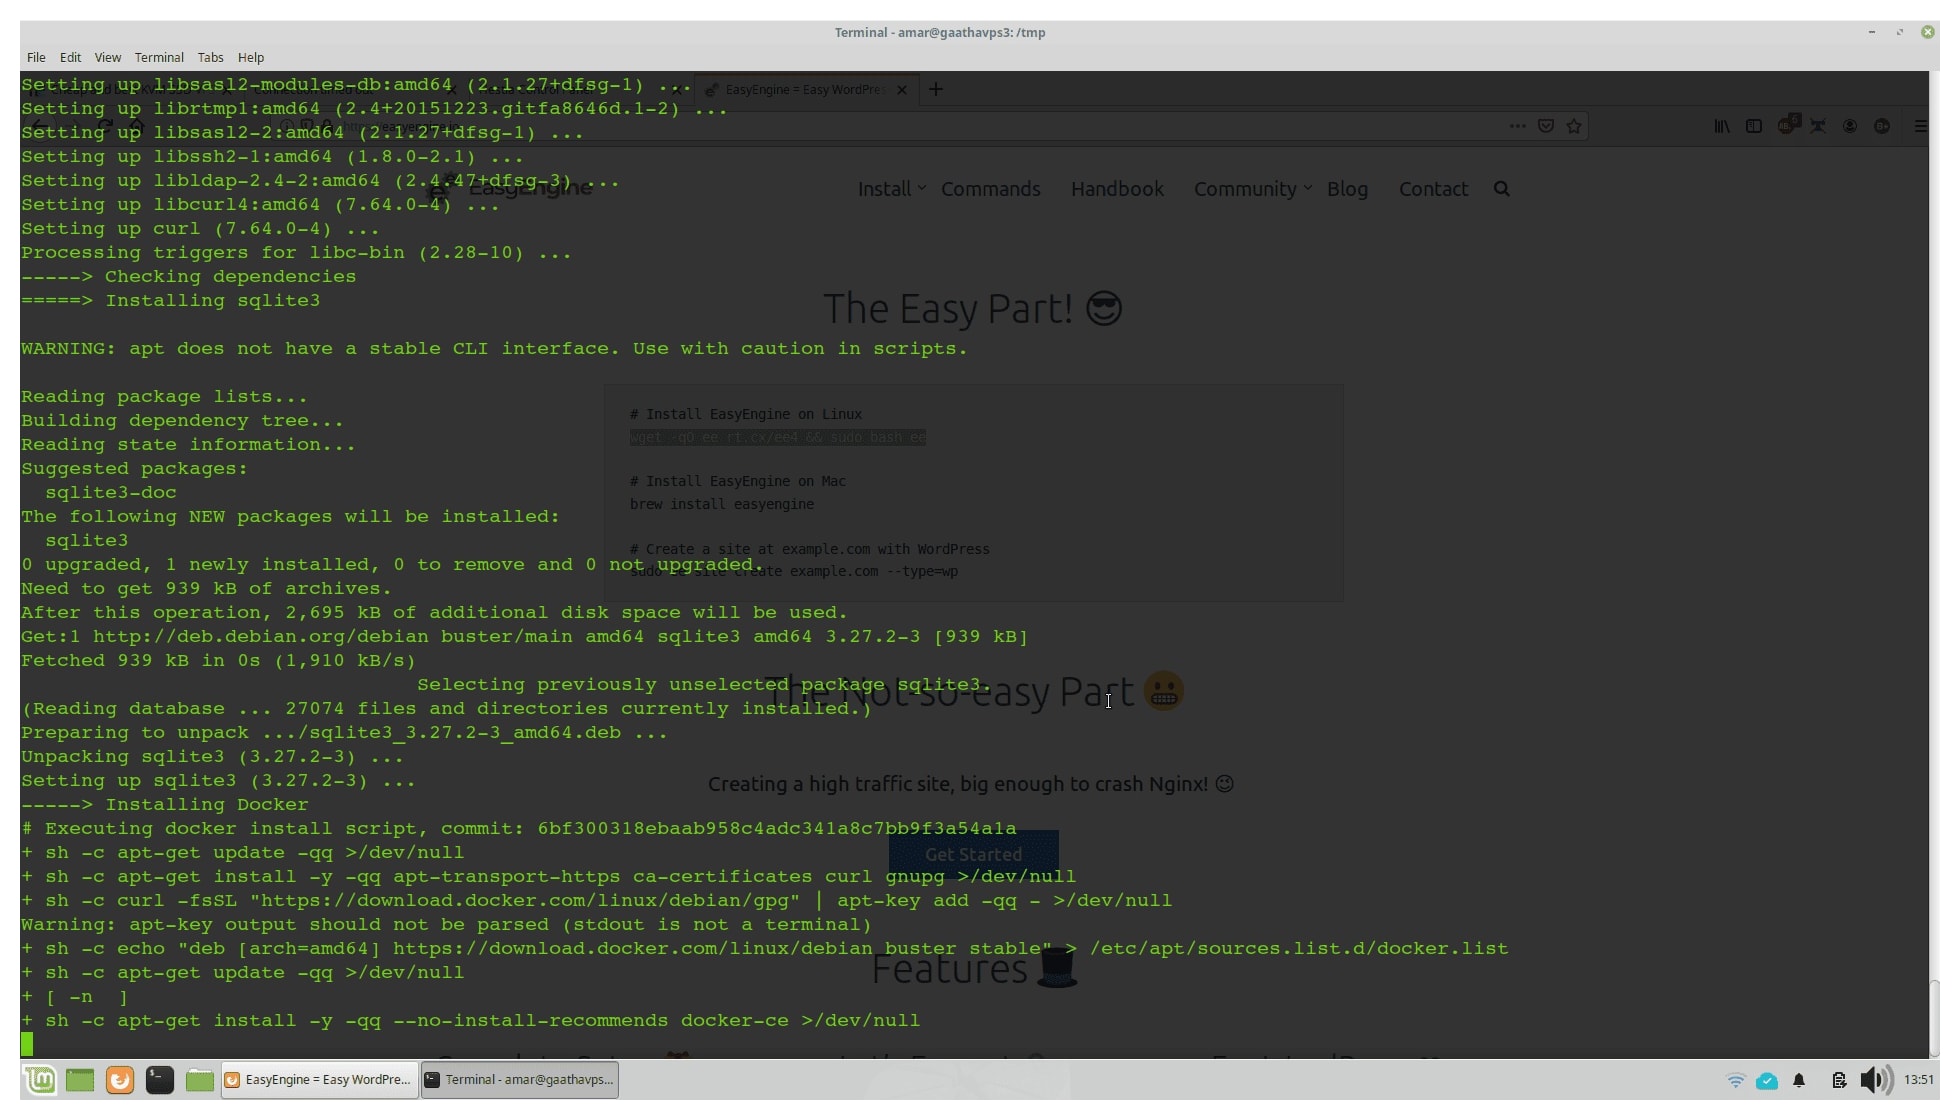Open the View menu in Terminal
This screenshot has width=1960, height=1120.
point(107,57)
